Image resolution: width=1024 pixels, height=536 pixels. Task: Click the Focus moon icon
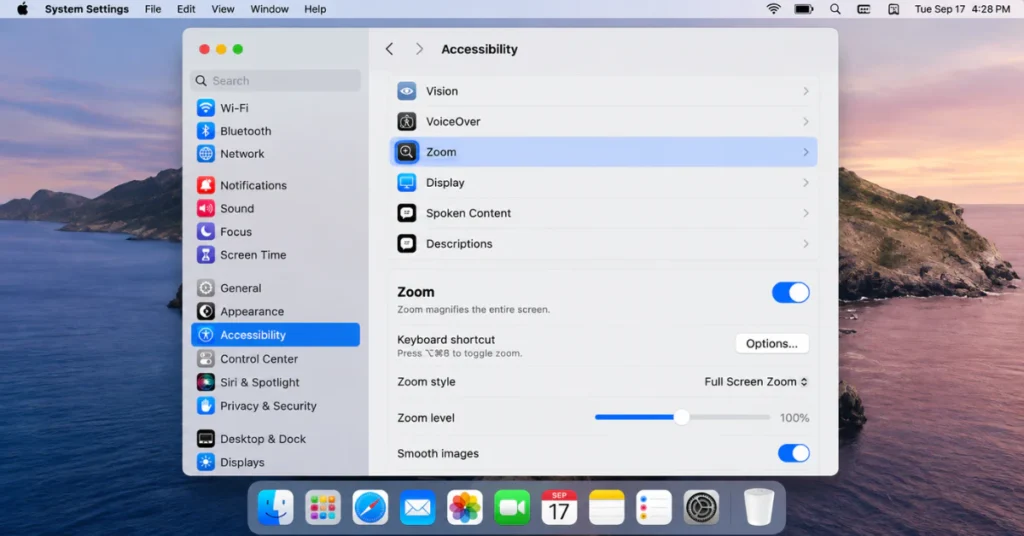pyautogui.click(x=206, y=231)
